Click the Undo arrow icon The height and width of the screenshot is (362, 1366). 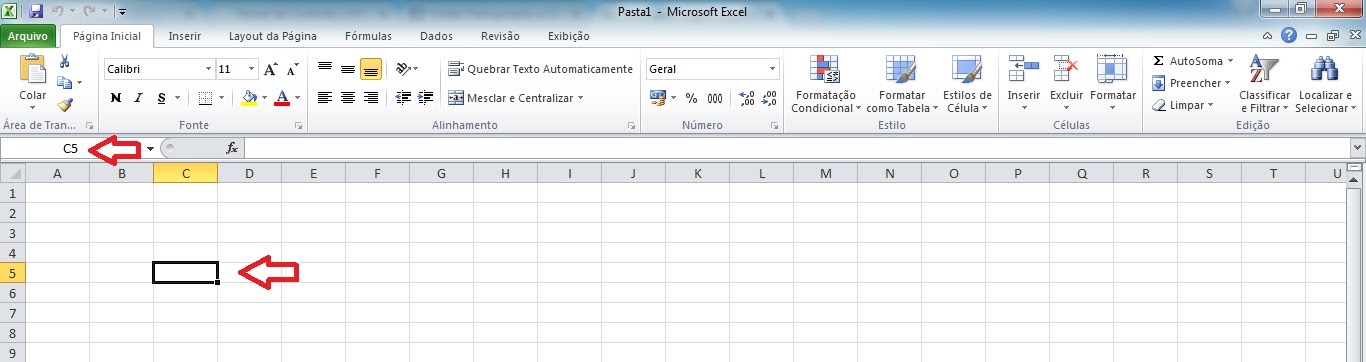pyautogui.click(x=58, y=12)
